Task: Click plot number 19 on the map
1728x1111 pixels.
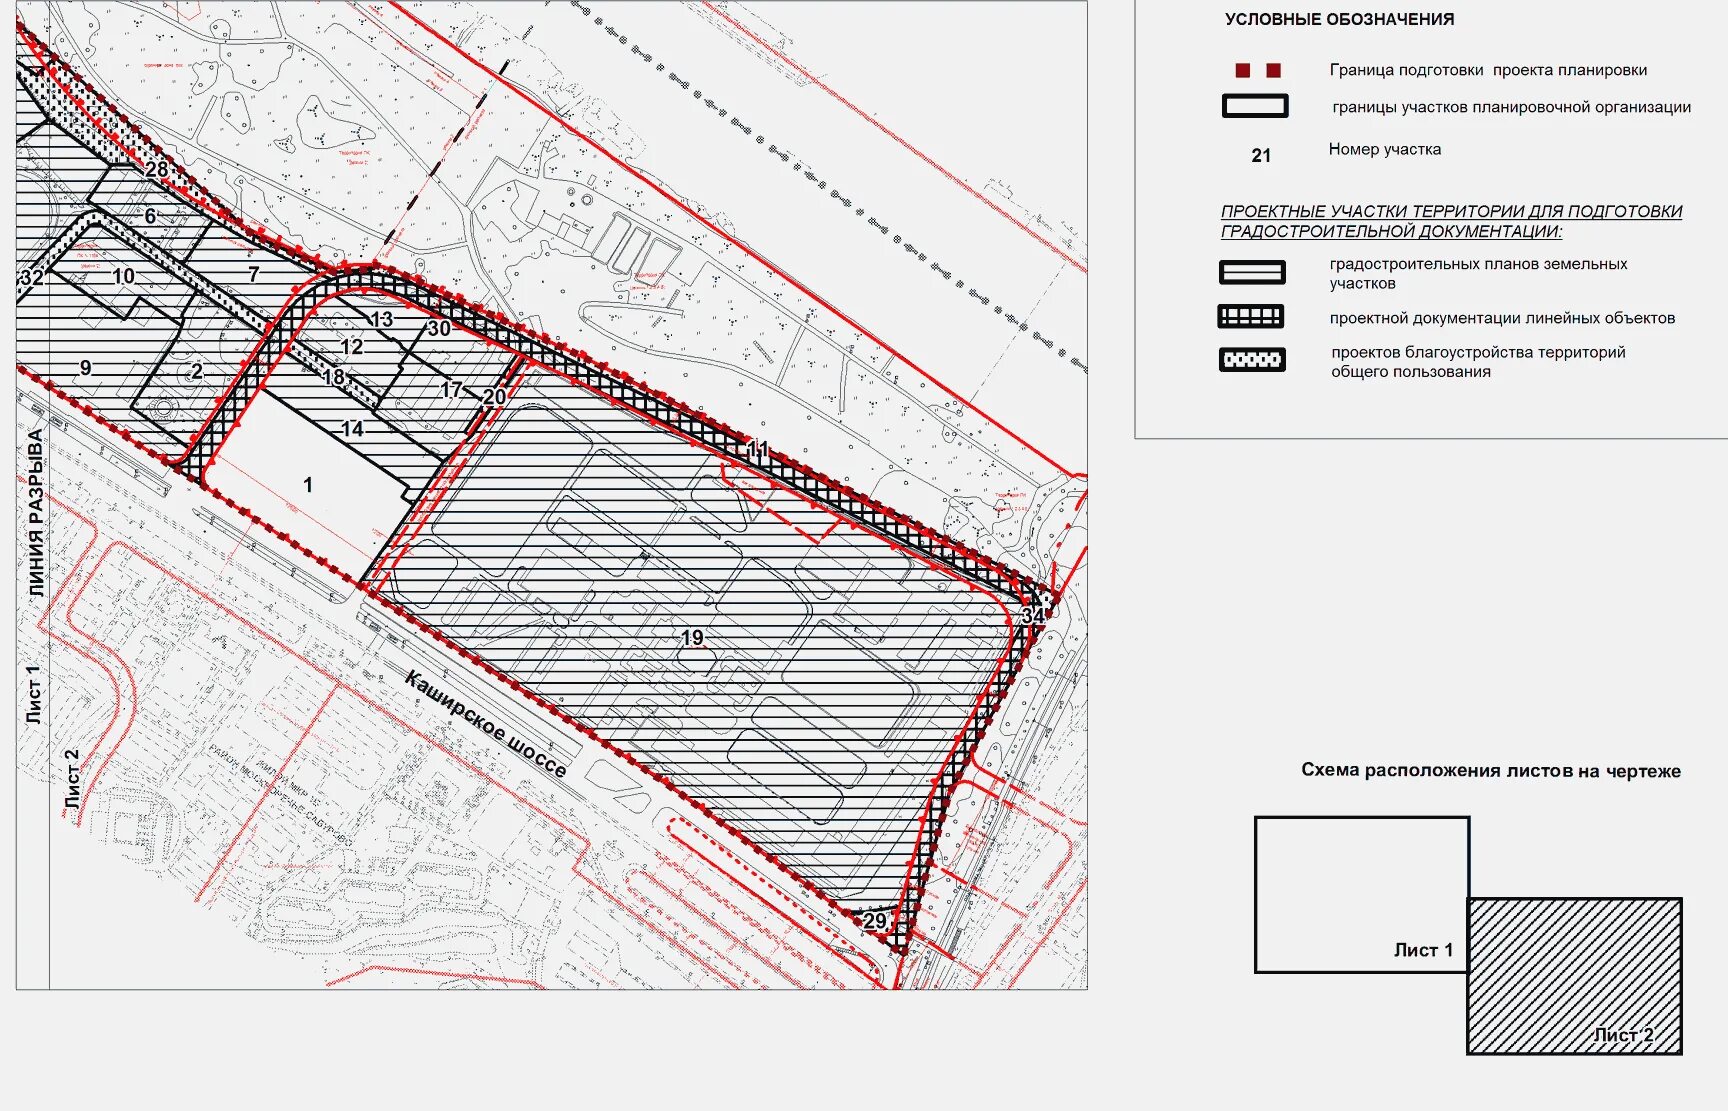Action: tap(692, 637)
